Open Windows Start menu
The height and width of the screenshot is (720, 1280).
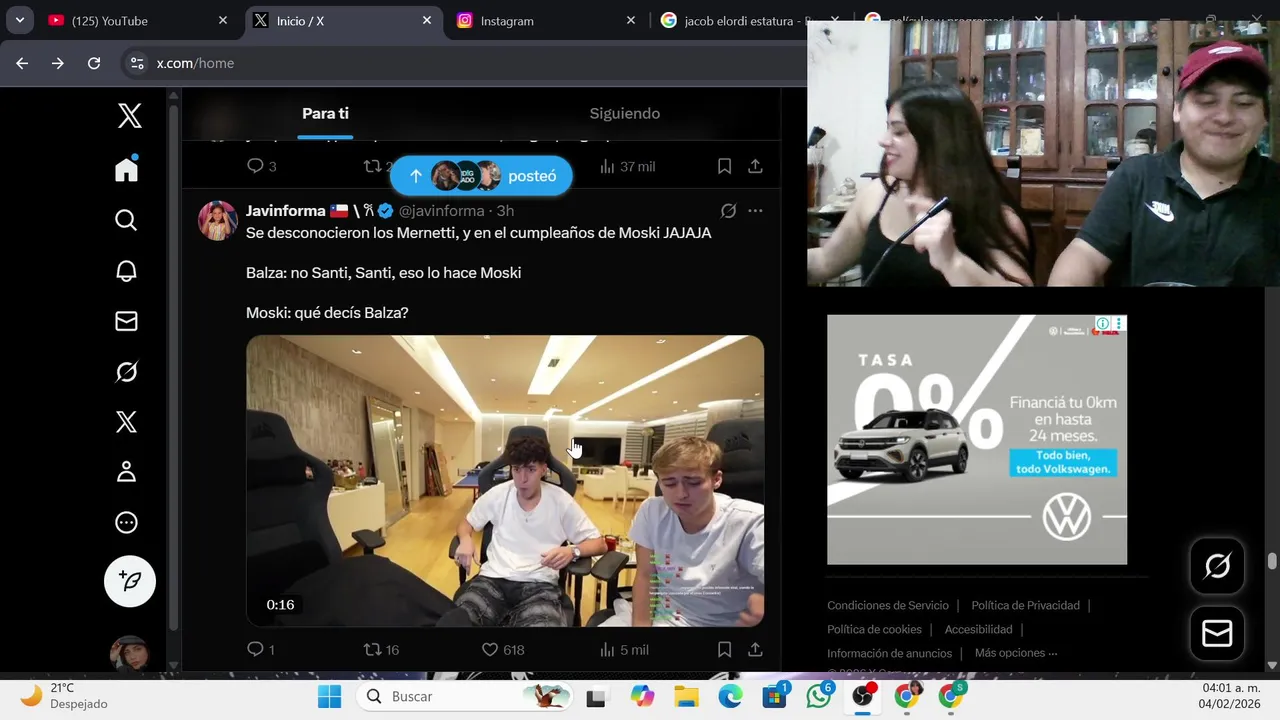[x=329, y=696]
